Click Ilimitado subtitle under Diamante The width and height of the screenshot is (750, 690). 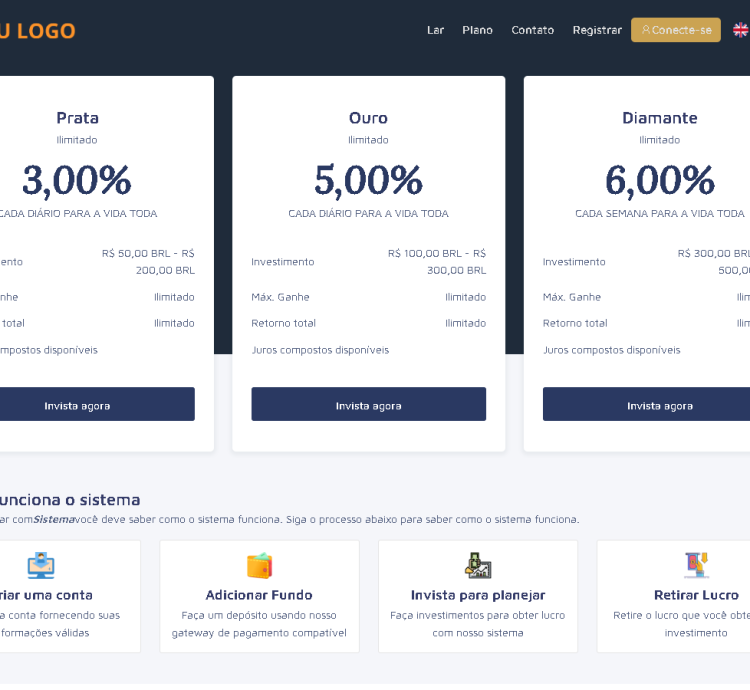tap(660, 140)
